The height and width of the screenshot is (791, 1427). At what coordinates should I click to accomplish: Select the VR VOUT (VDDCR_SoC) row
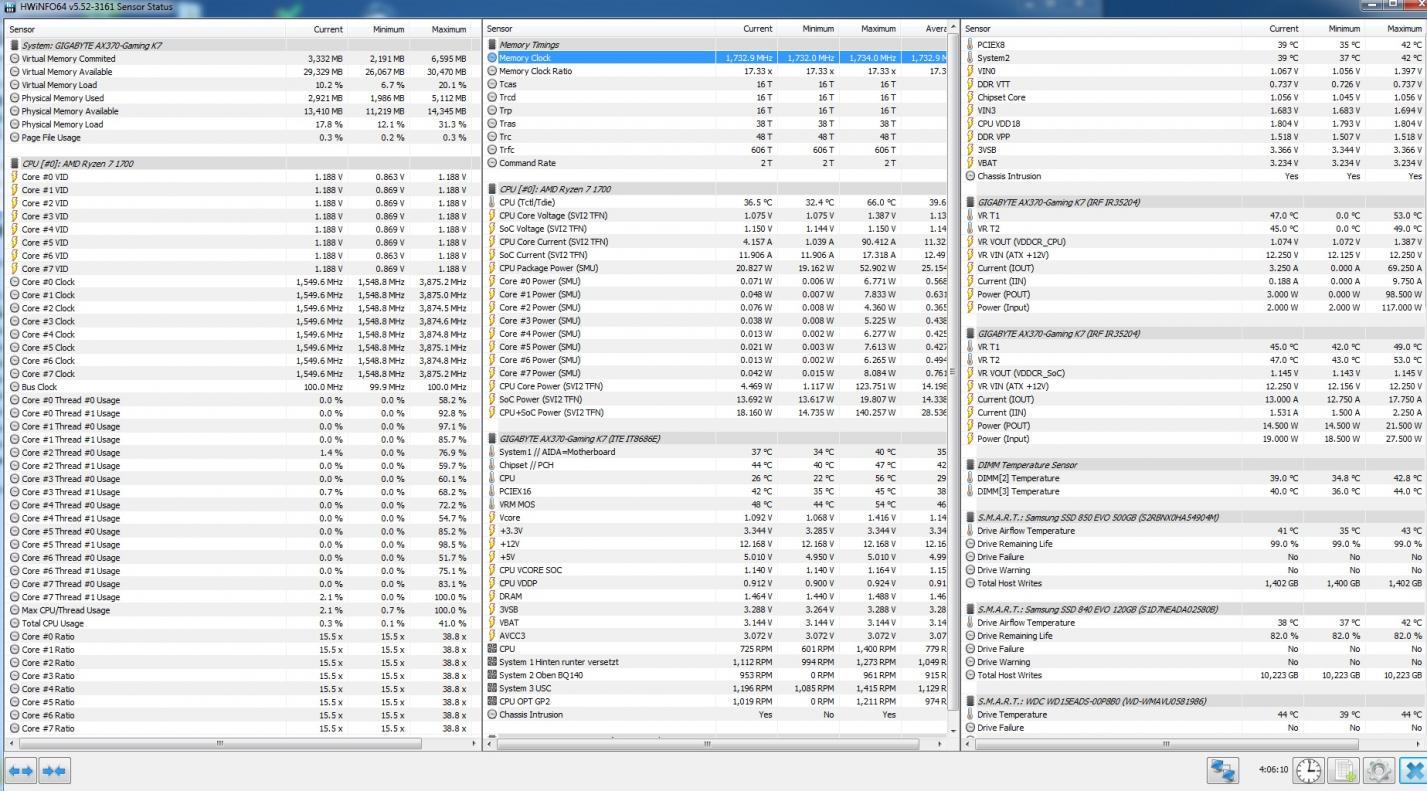(x=1195, y=373)
